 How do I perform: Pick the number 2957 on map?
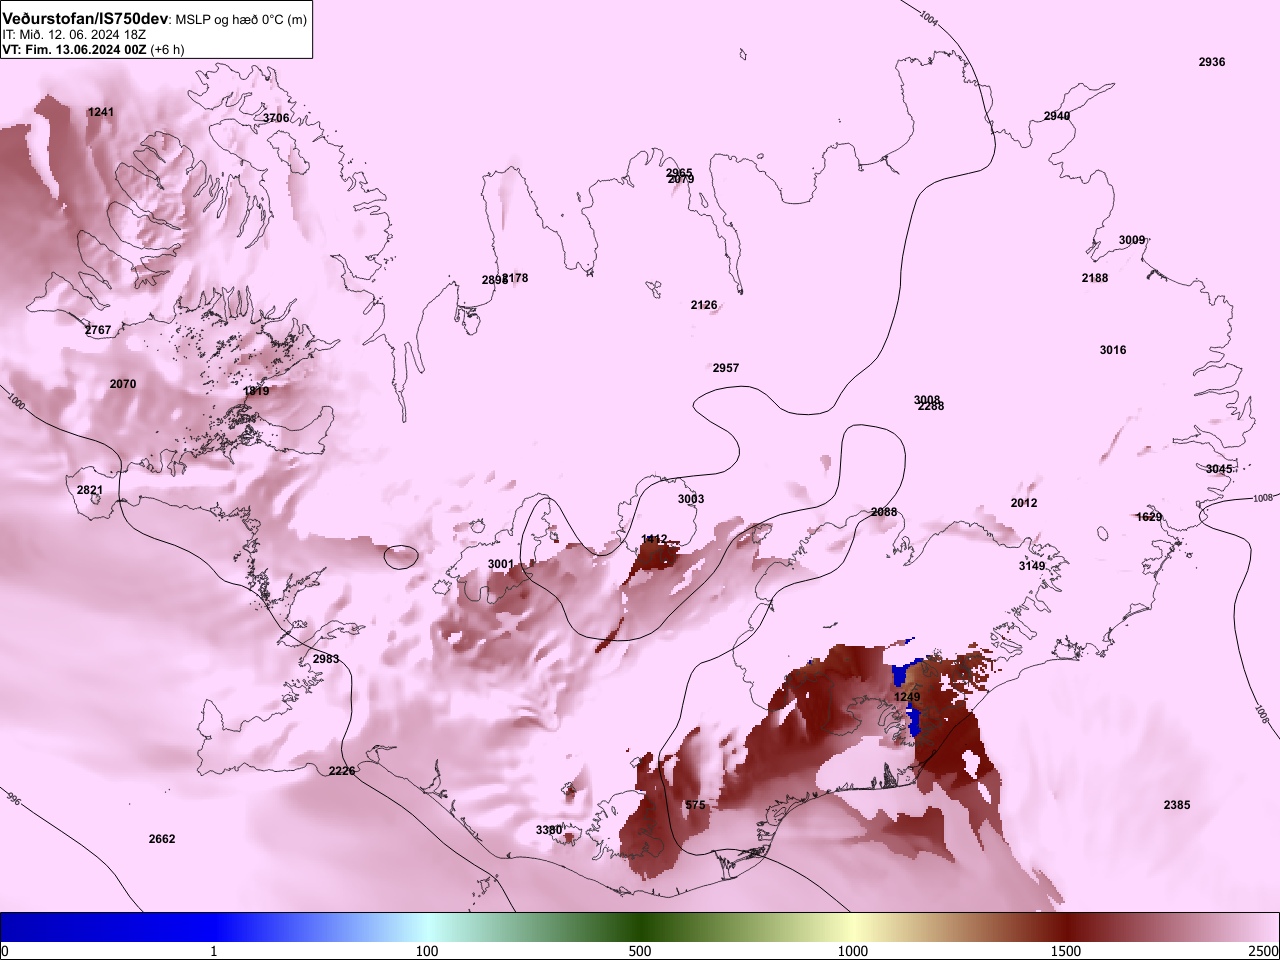[x=726, y=368]
